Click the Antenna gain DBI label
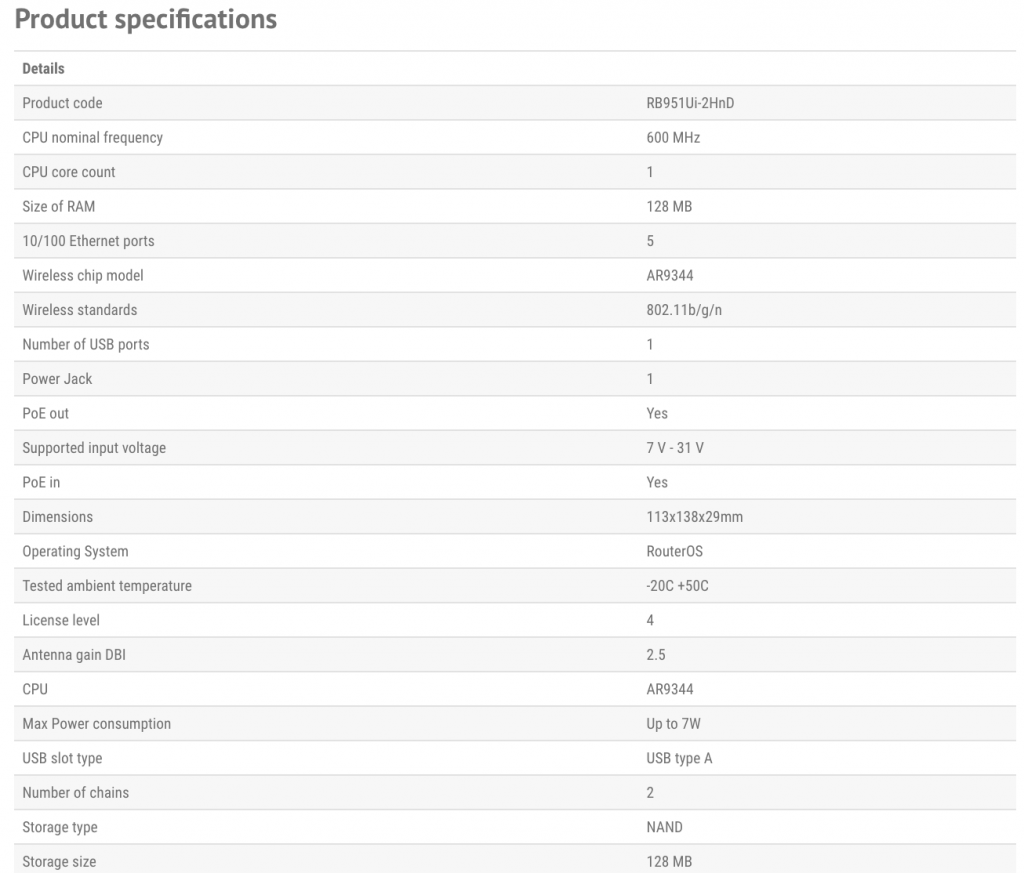The height and width of the screenshot is (873, 1024). pos(74,655)
